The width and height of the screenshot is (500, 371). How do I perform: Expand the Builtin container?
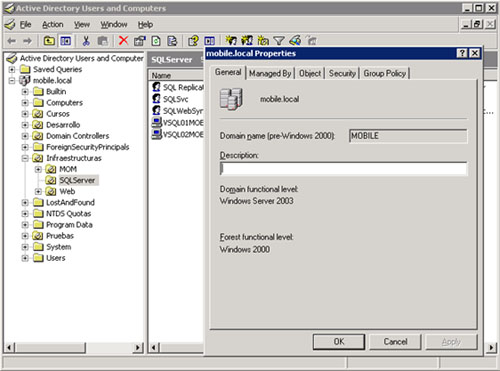pos(25,91)
